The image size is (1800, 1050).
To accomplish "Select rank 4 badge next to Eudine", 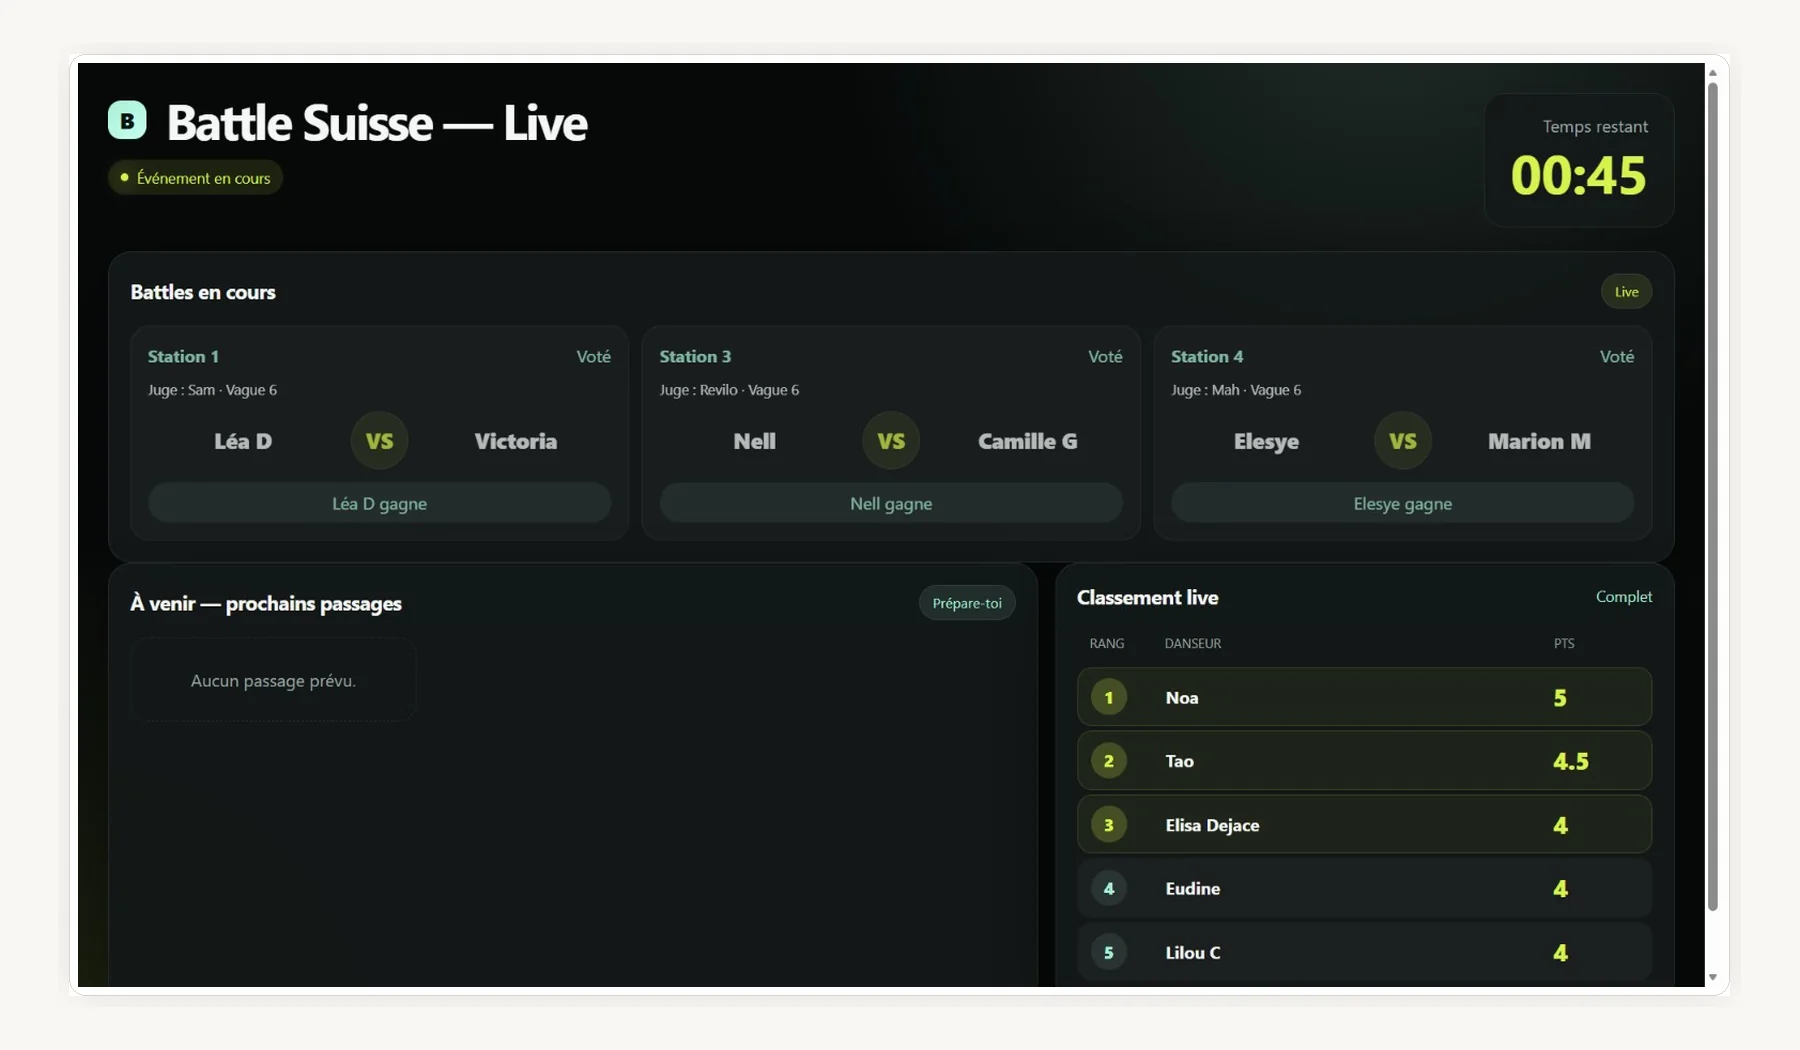I will point(1108,888).
